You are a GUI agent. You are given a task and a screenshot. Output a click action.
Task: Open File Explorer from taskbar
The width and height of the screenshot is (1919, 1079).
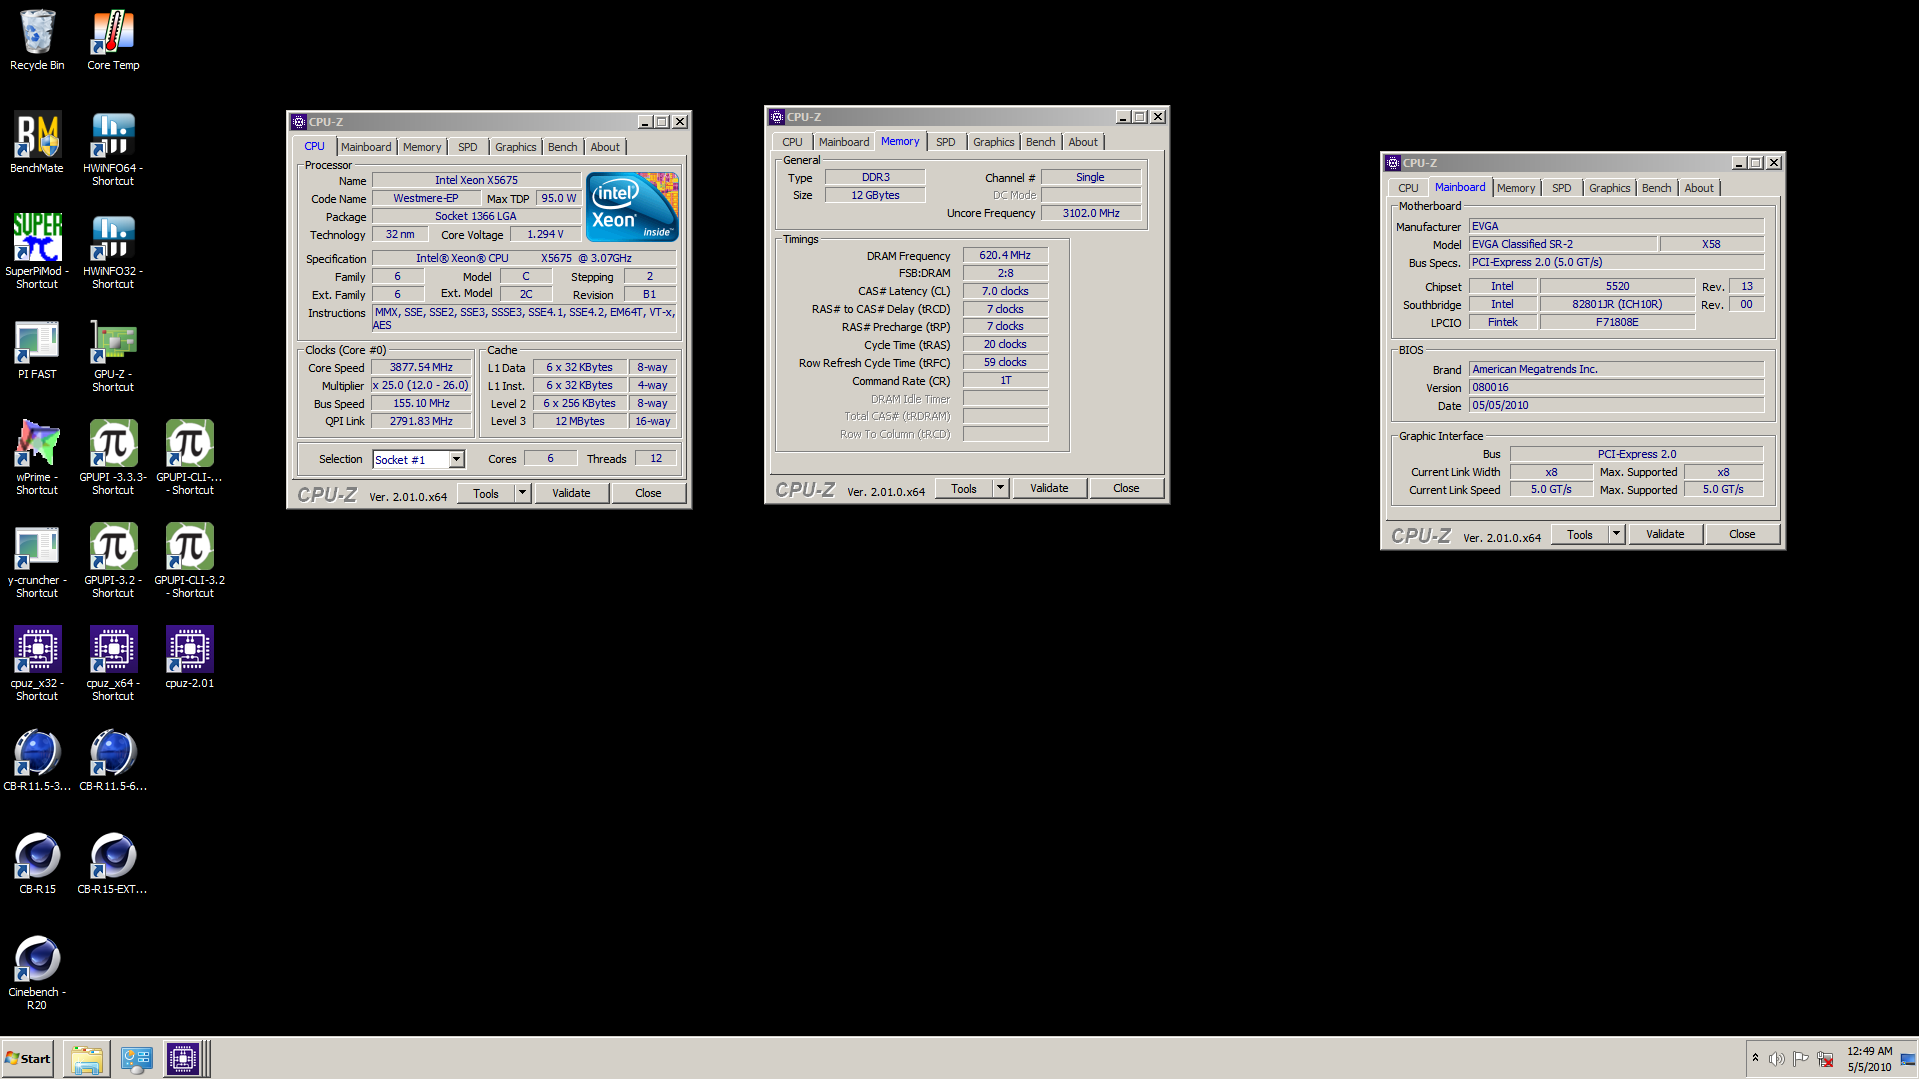point(87,1059)
